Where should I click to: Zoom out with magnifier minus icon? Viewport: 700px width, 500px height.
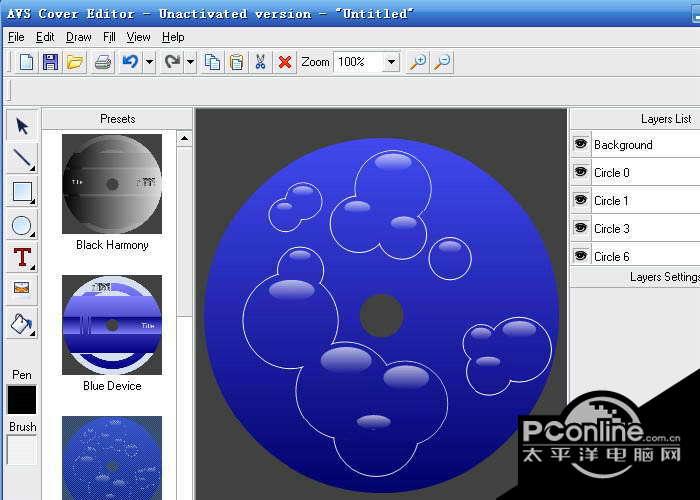coord(442,62)
